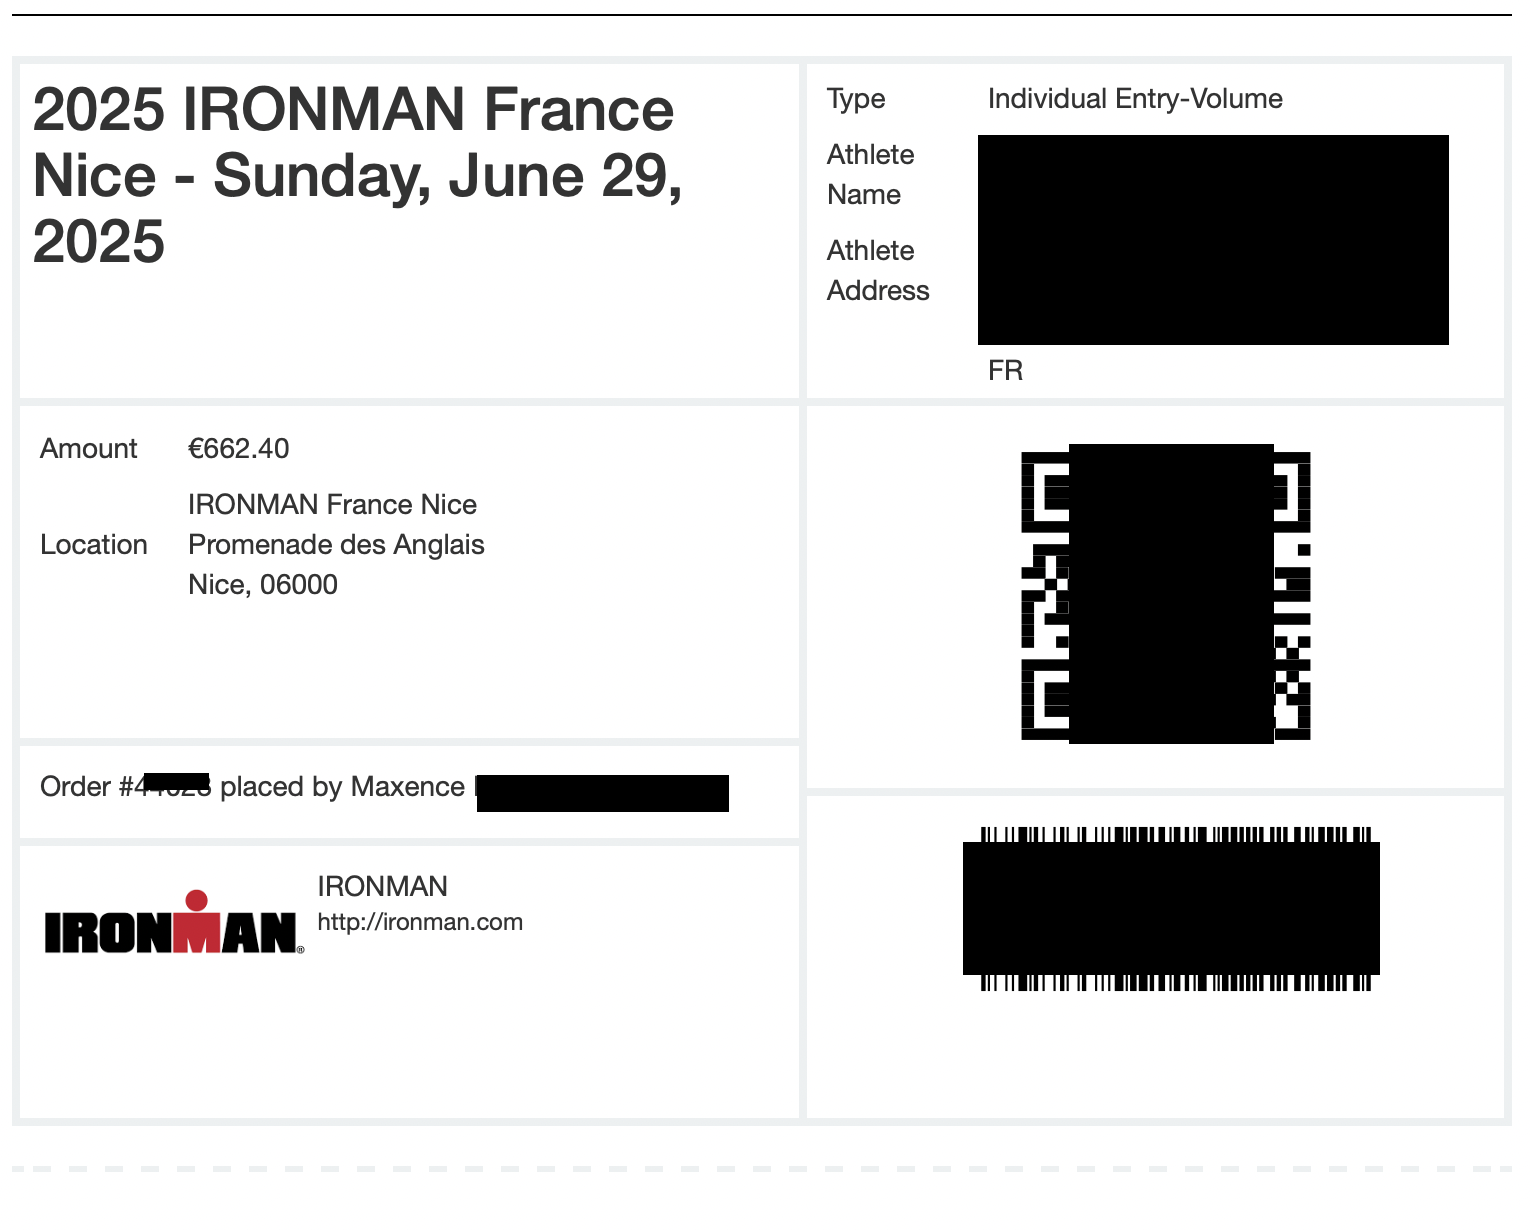Select the Promenade des Anglais address line
The image size is (1530, 1230).
coord(336,544)
